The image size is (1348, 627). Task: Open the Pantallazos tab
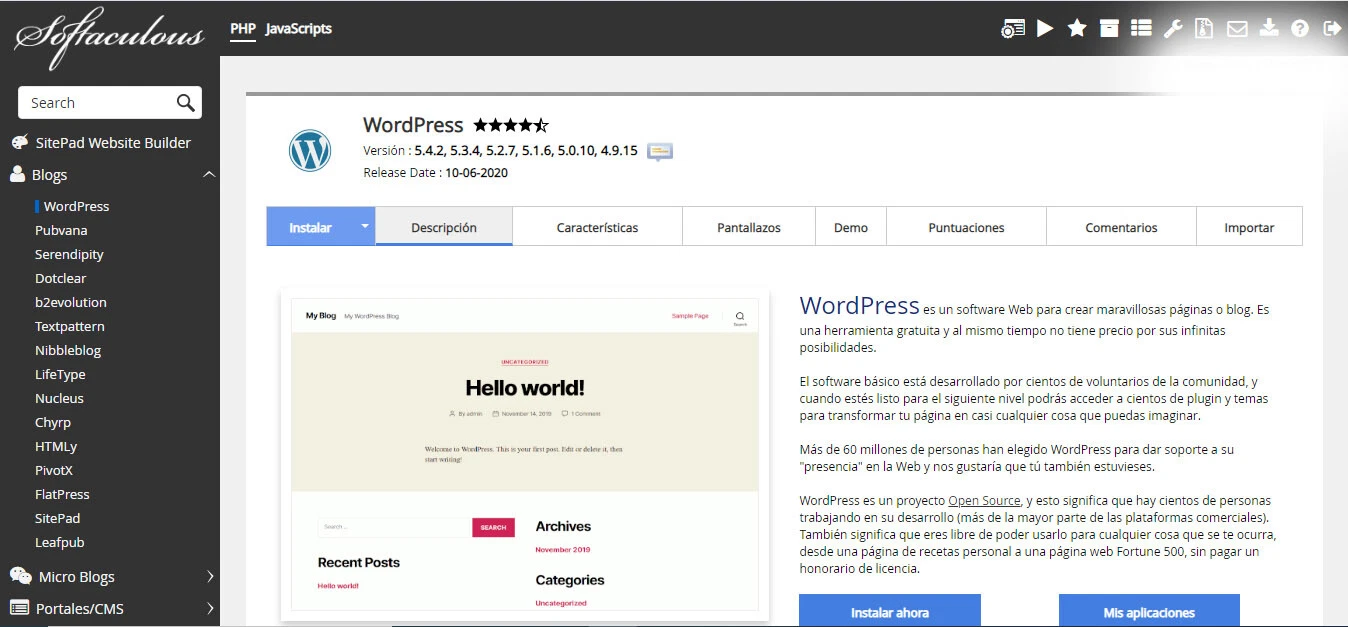pos(749,227)
